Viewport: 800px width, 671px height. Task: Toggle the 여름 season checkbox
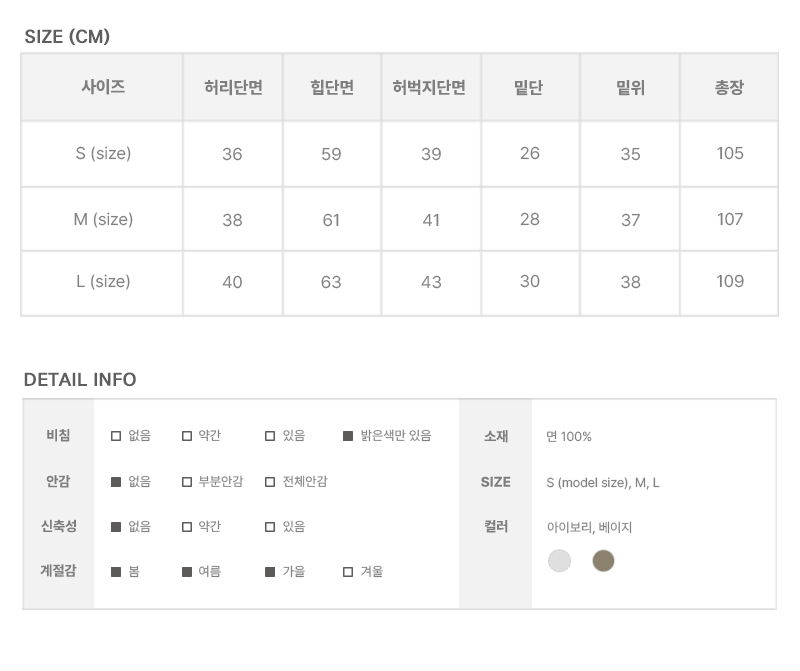[187, 572]
